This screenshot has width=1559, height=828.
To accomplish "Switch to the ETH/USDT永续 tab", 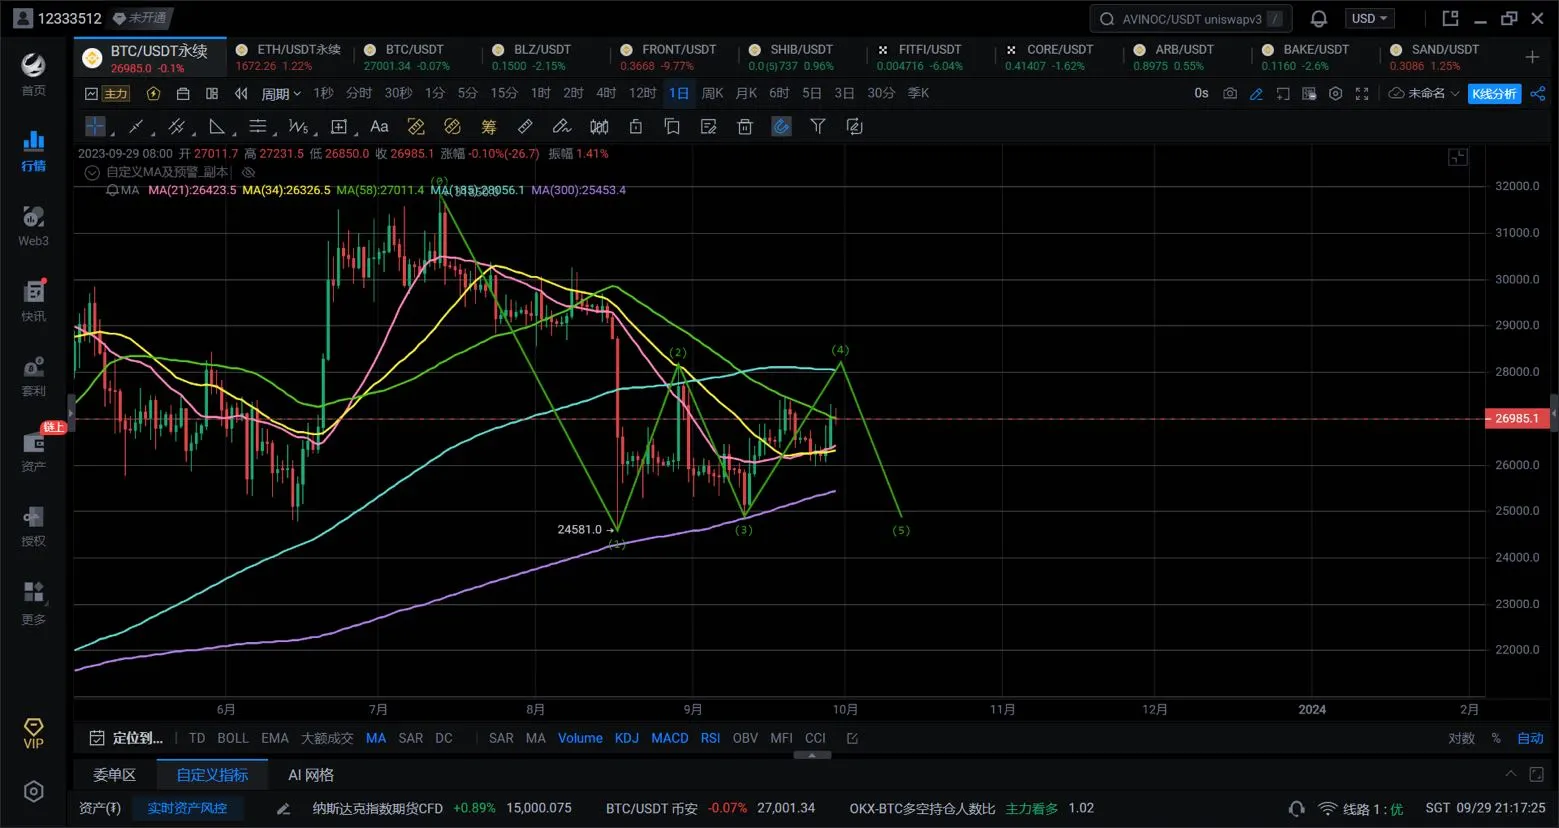I will pos(288,57).
